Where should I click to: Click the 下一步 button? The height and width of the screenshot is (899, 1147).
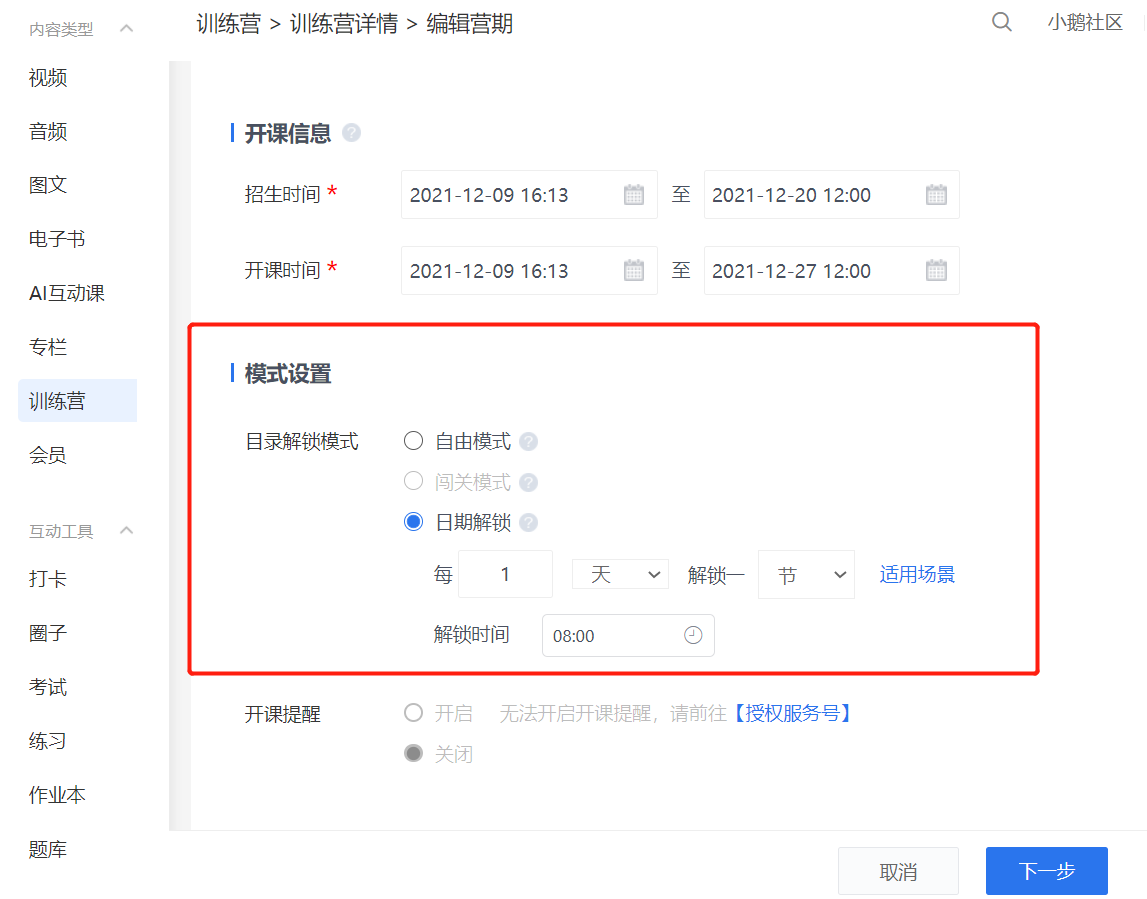1047,871
